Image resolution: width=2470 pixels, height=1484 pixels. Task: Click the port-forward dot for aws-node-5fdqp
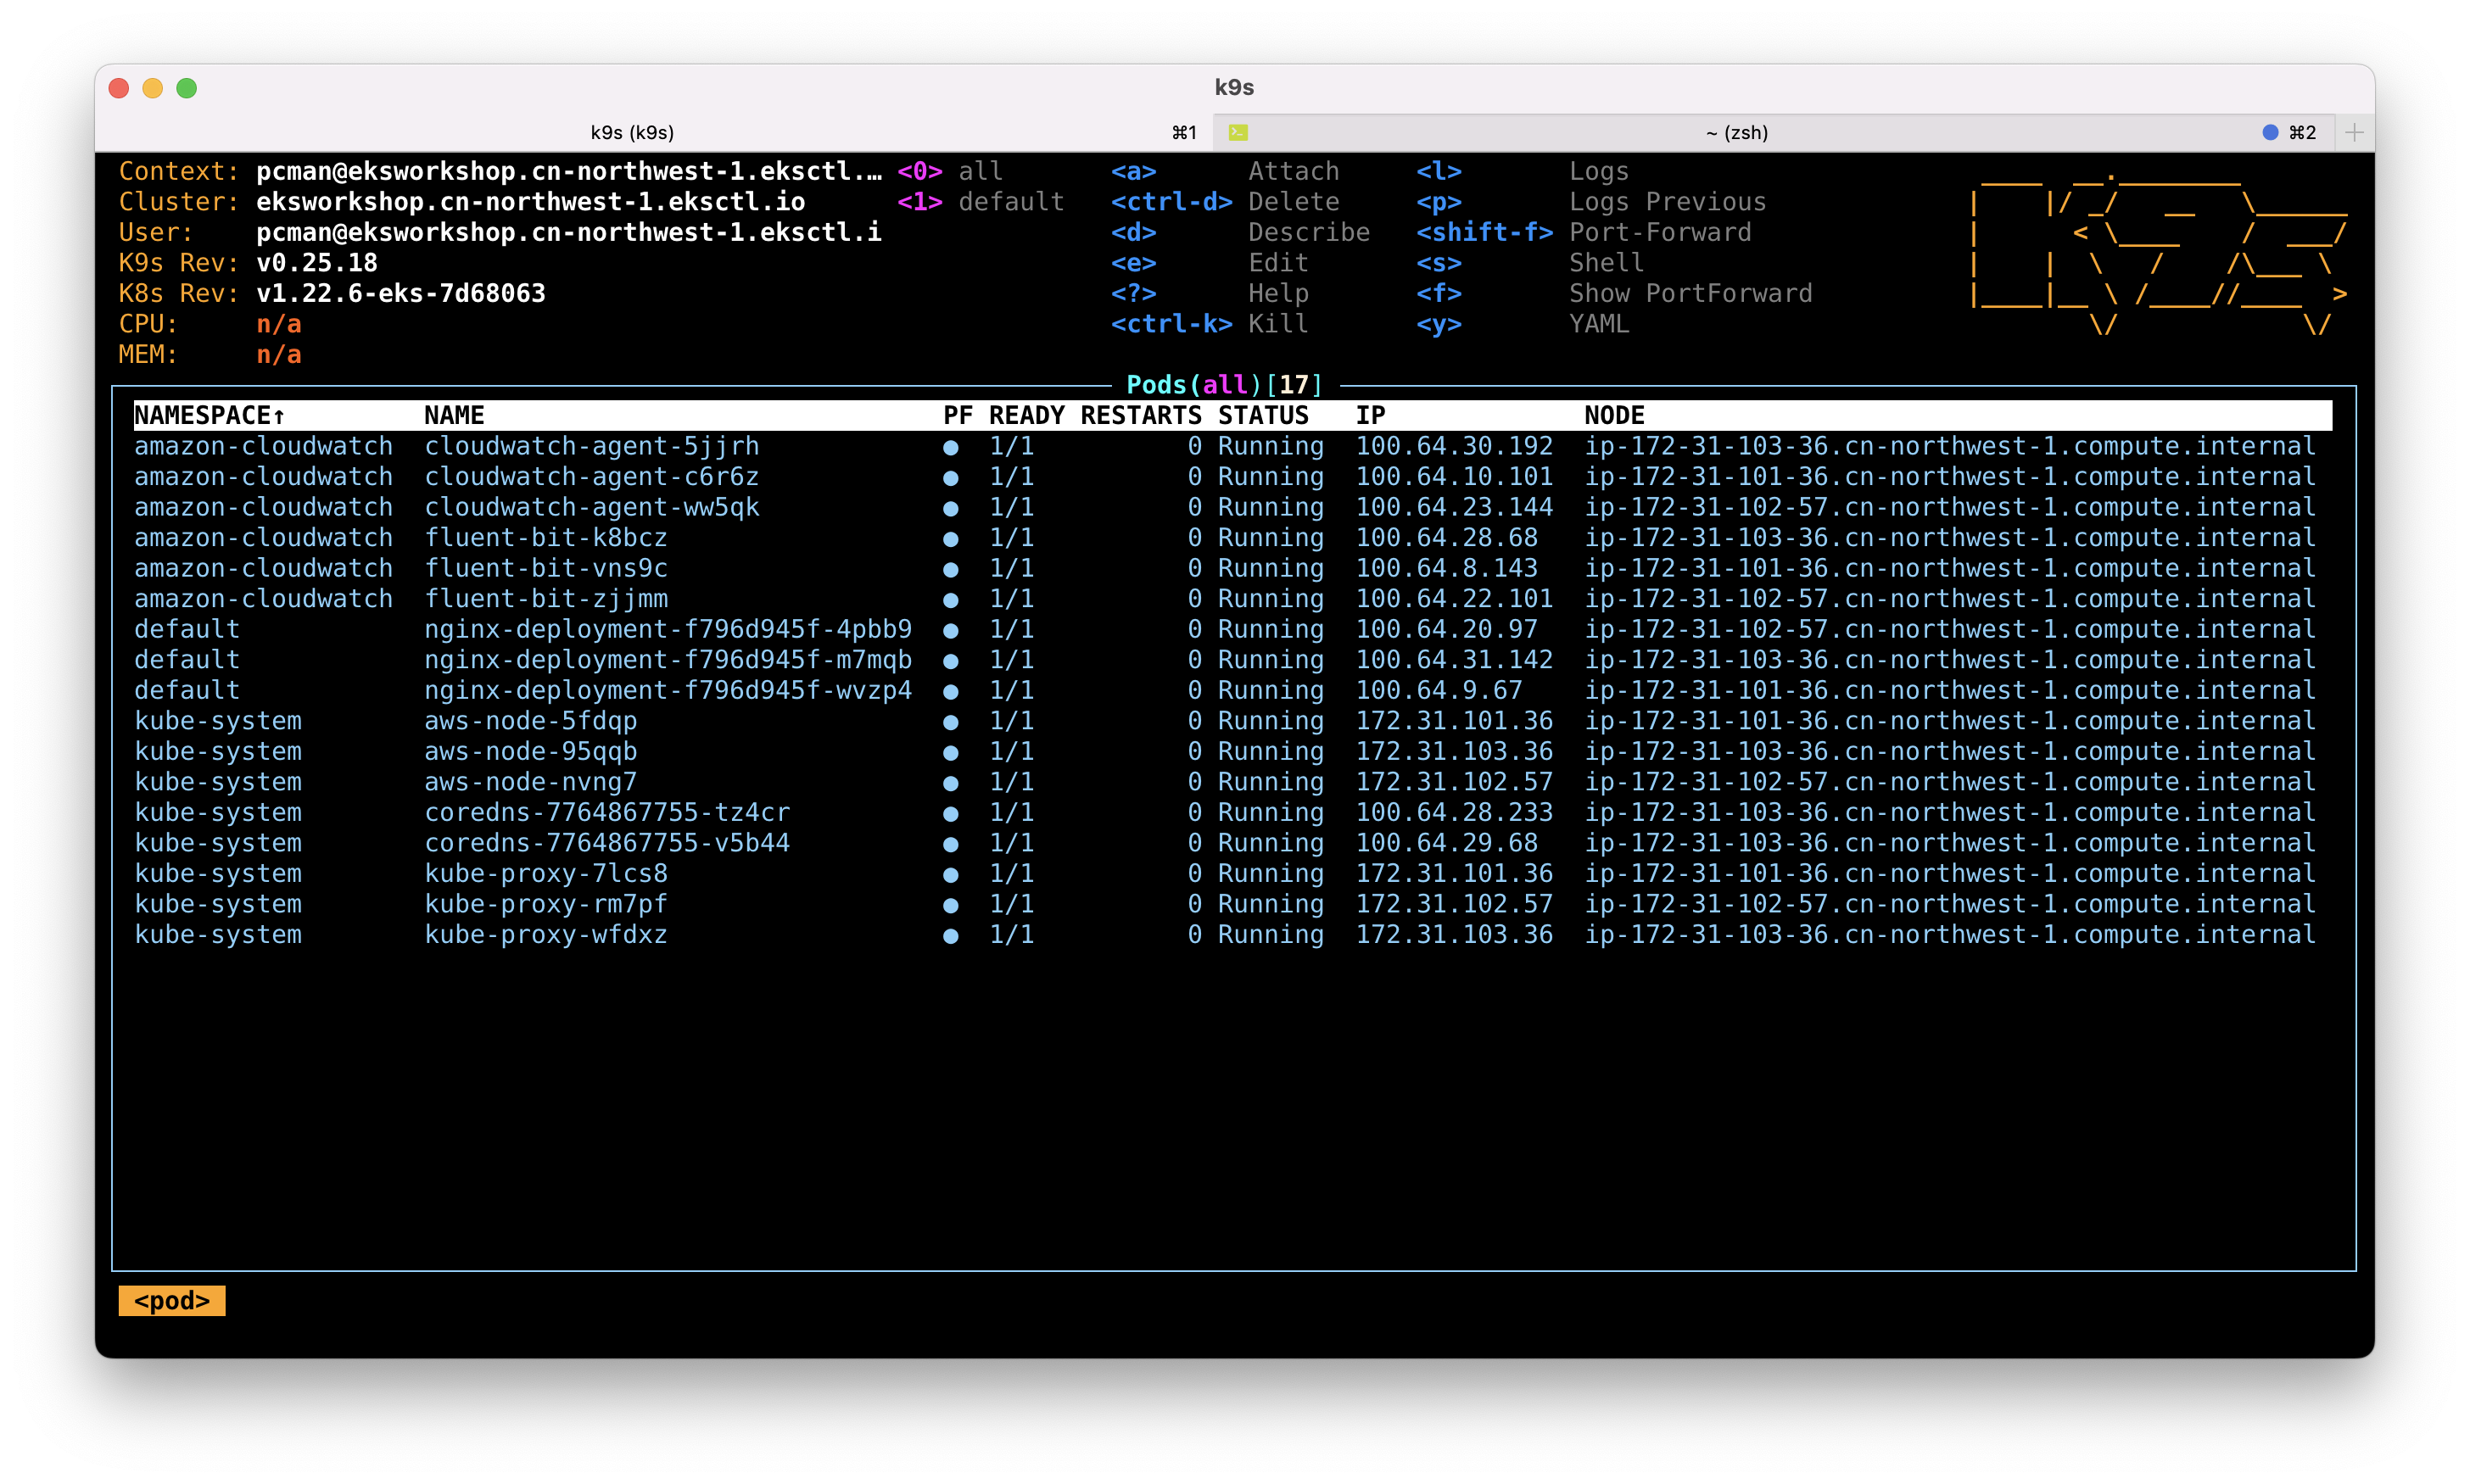pos(951,723)
